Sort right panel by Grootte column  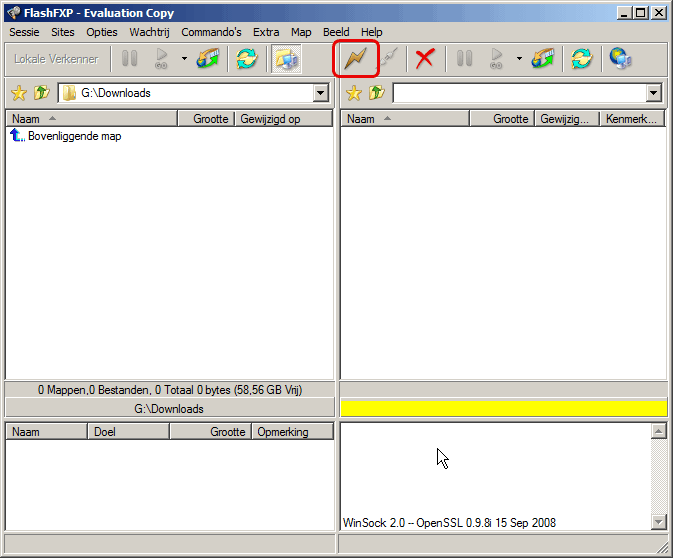[x=502, y=118]
